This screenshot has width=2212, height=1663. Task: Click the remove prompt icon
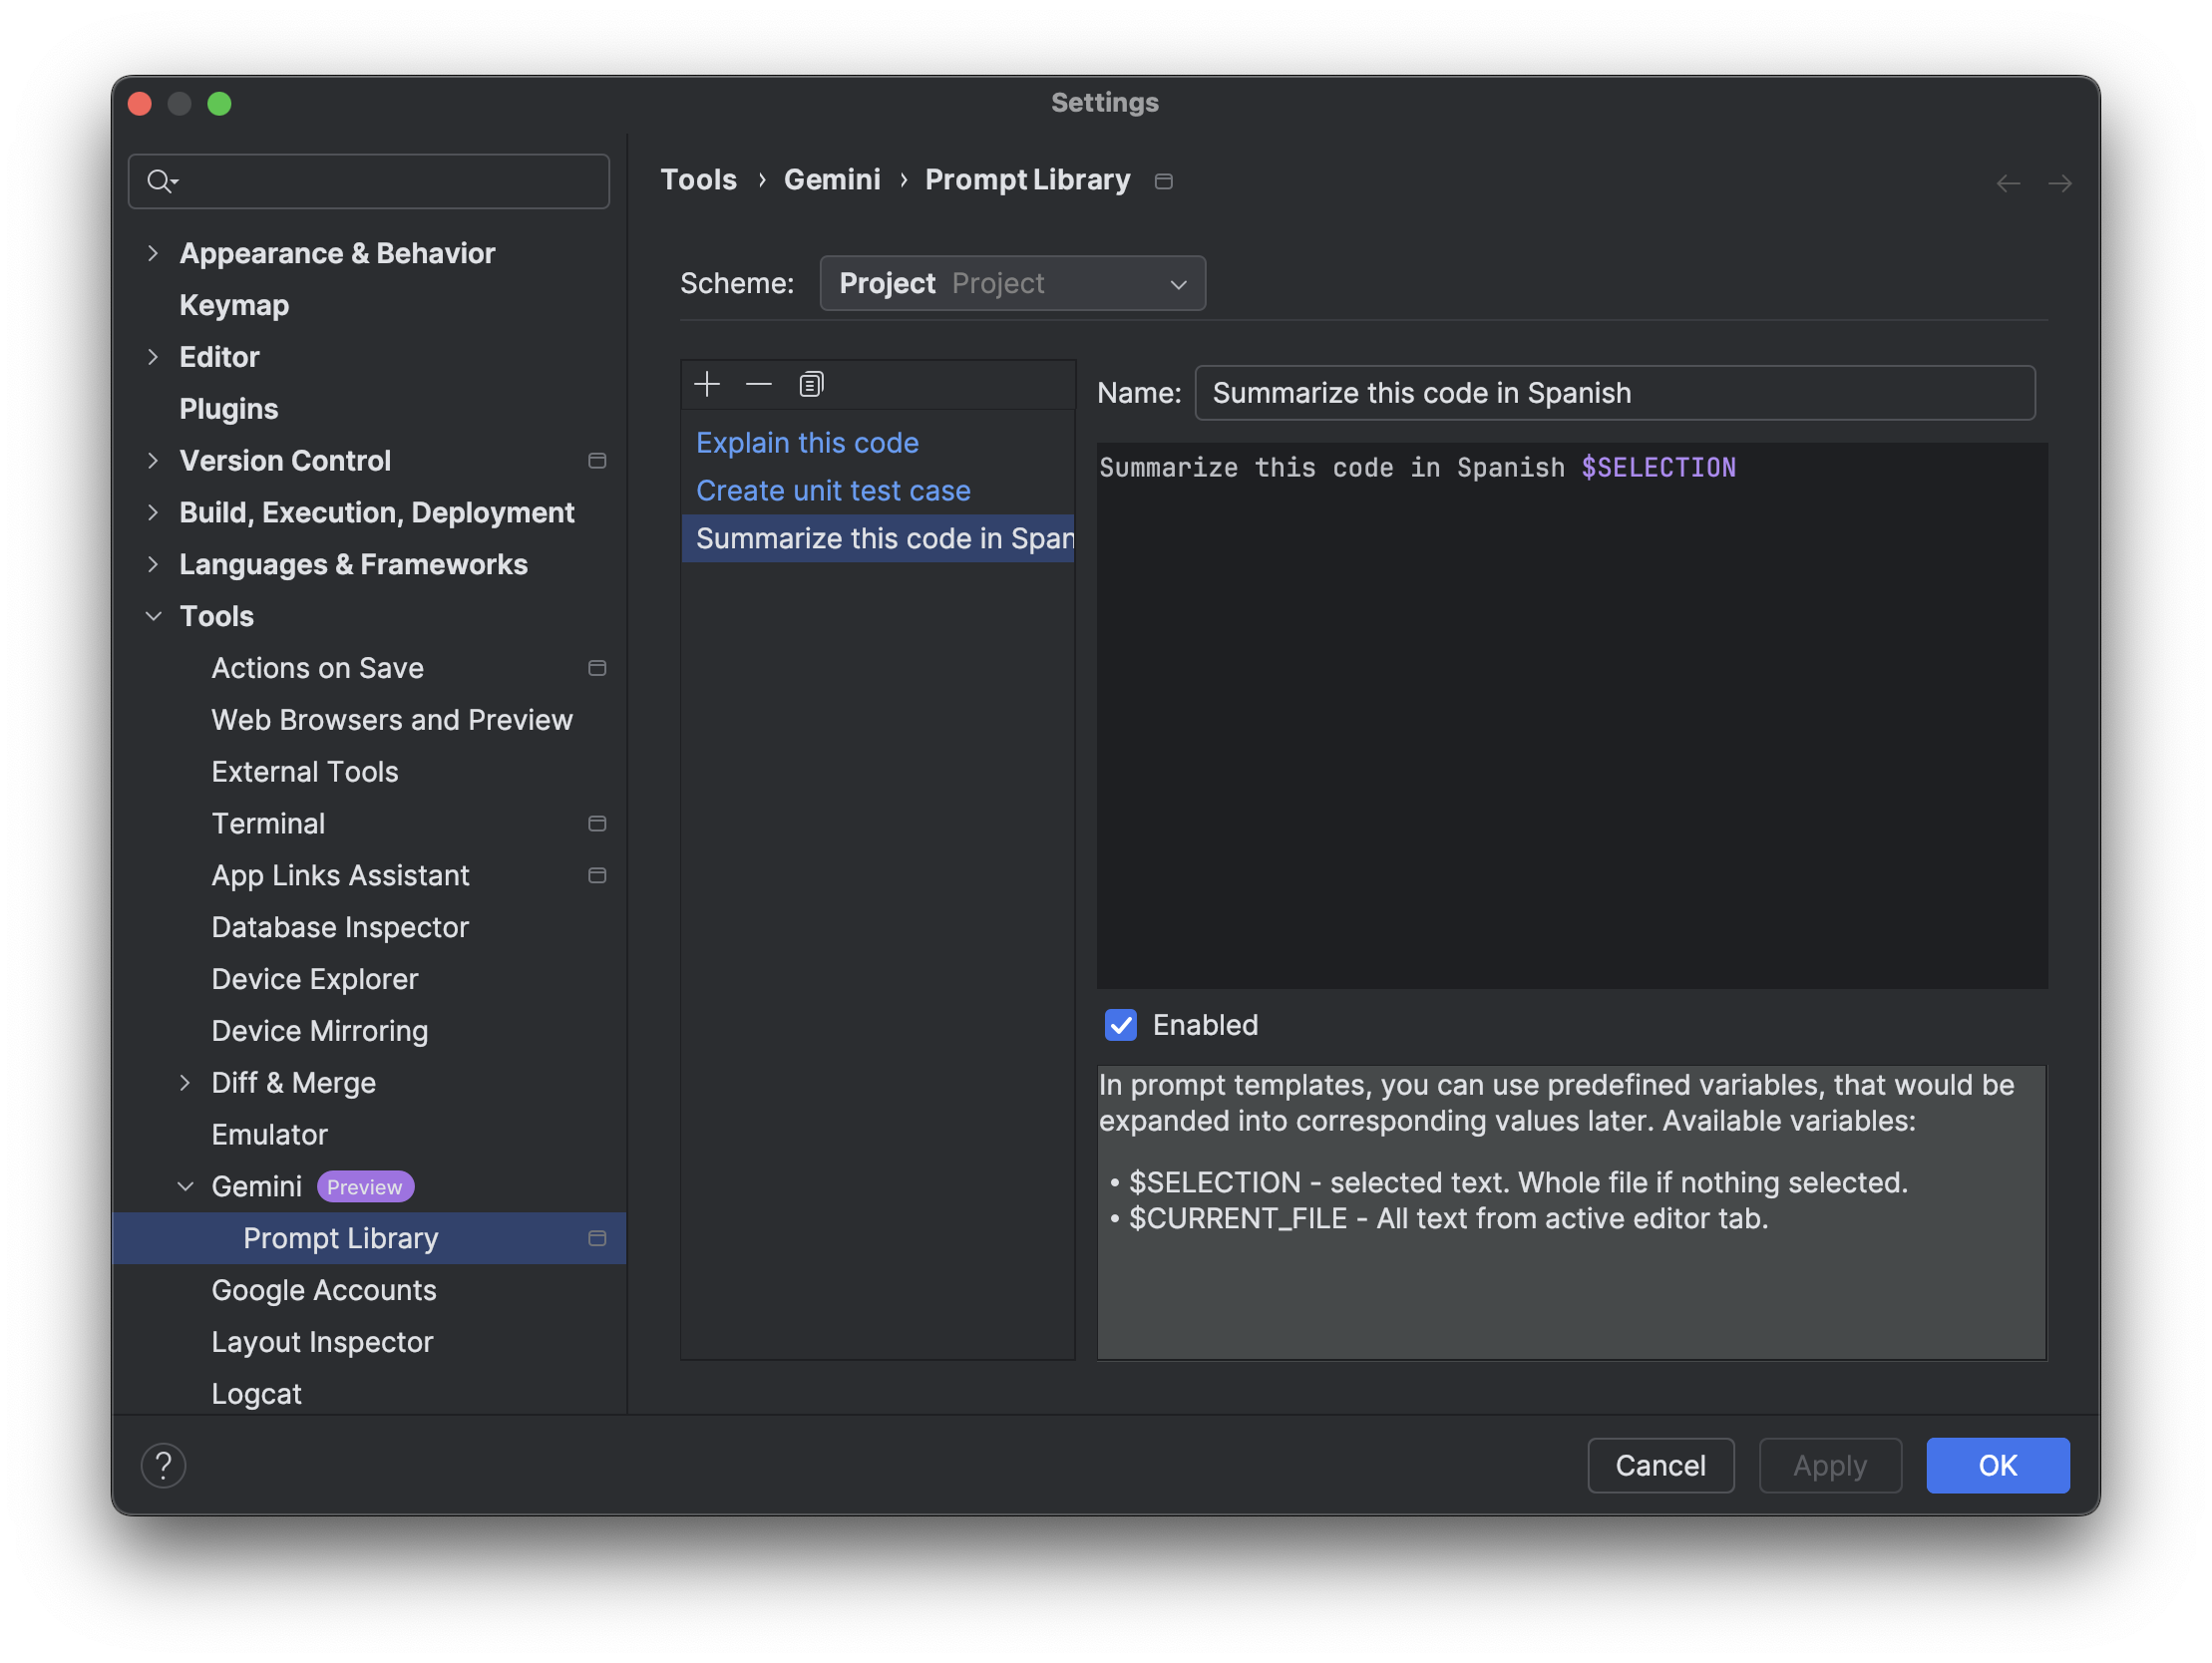758,384
